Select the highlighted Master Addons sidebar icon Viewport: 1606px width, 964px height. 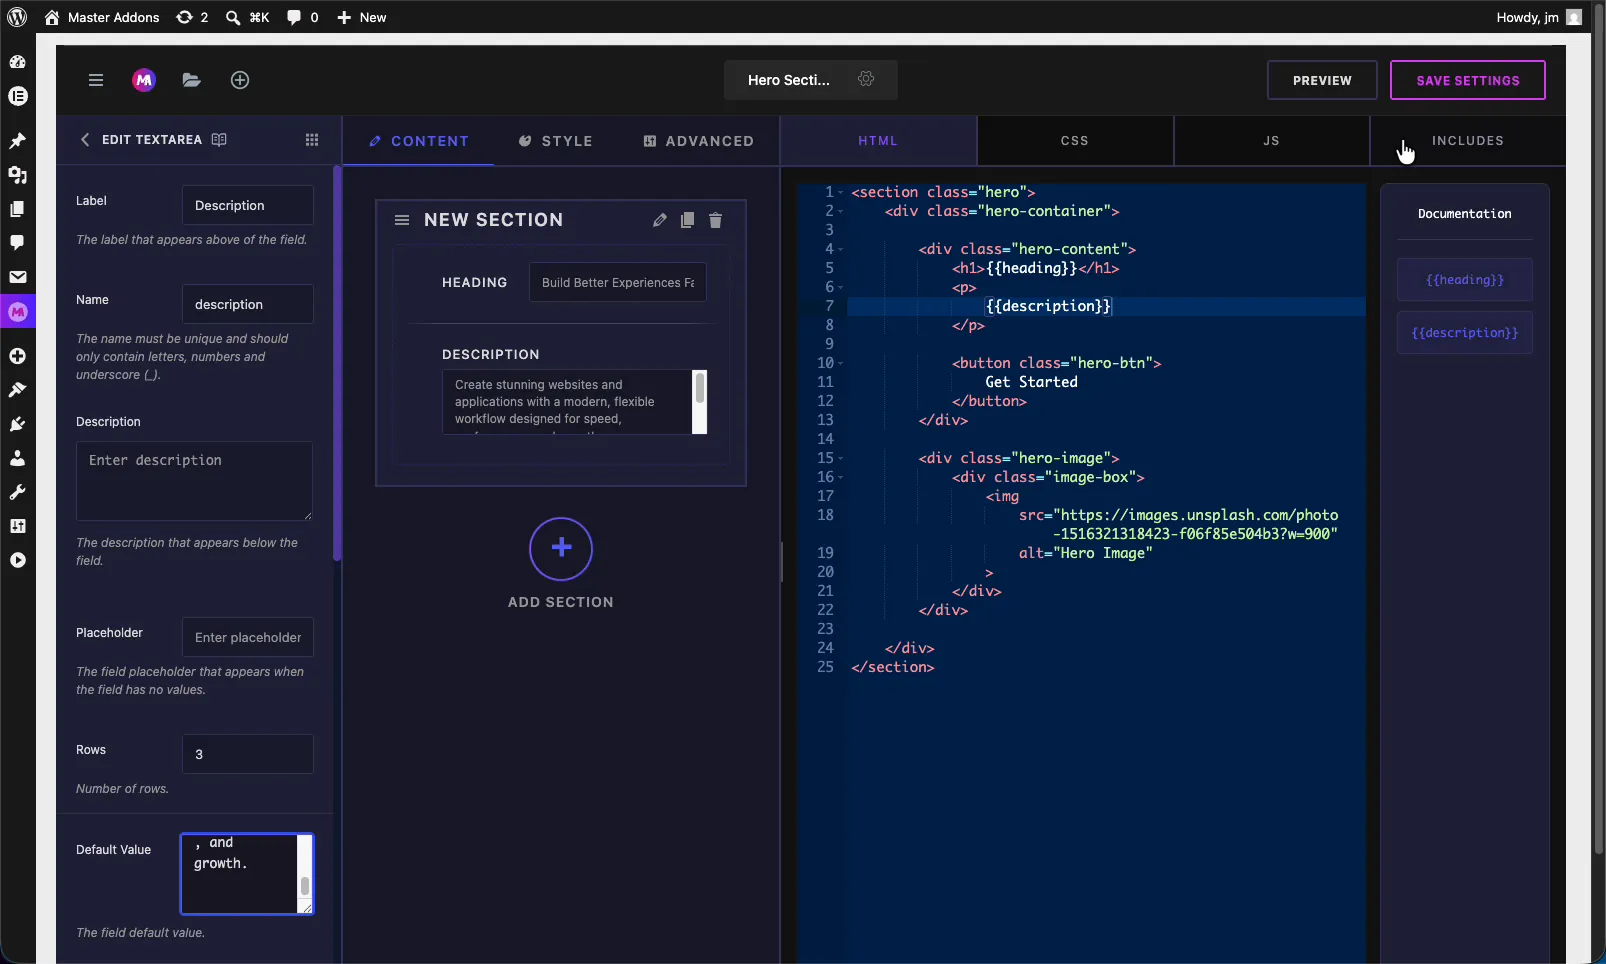pos(17,312)
